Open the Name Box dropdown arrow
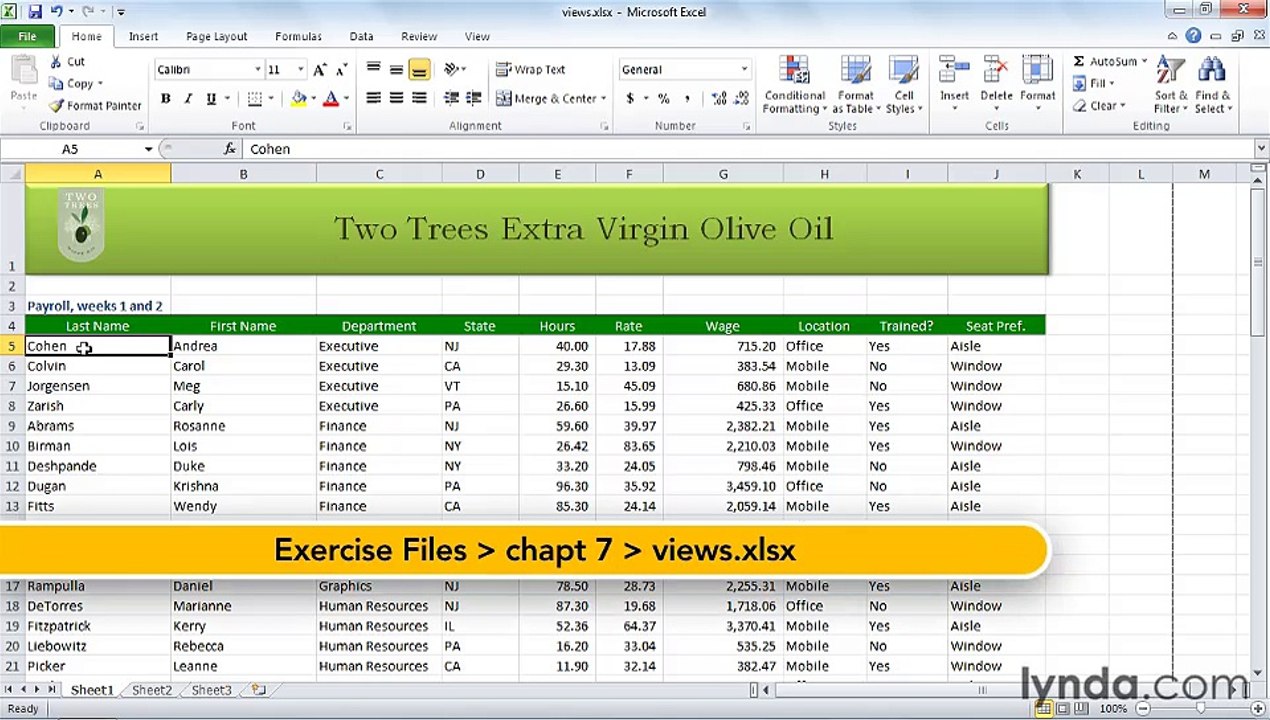Image resolution: width=1270 pixels, height=720 pixels. pyautogui.click(x=148, y=149)
